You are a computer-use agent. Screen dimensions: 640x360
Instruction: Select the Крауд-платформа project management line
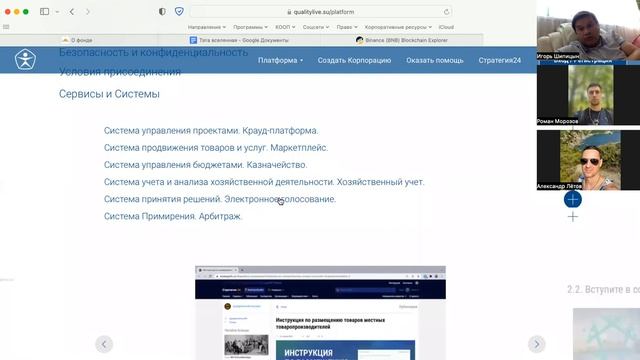211,131
